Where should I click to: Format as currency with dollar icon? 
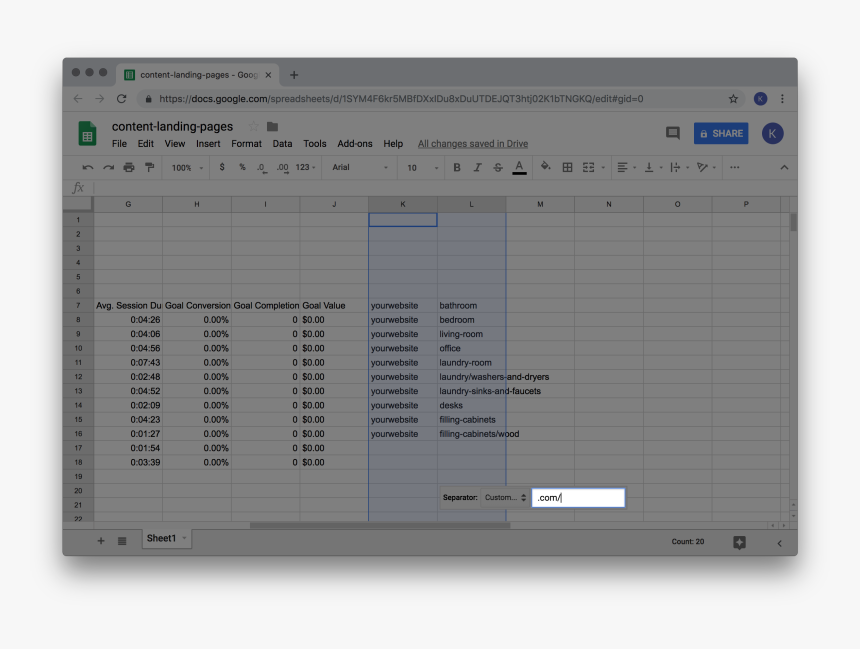pyautogui.click(x=222, y=167)
